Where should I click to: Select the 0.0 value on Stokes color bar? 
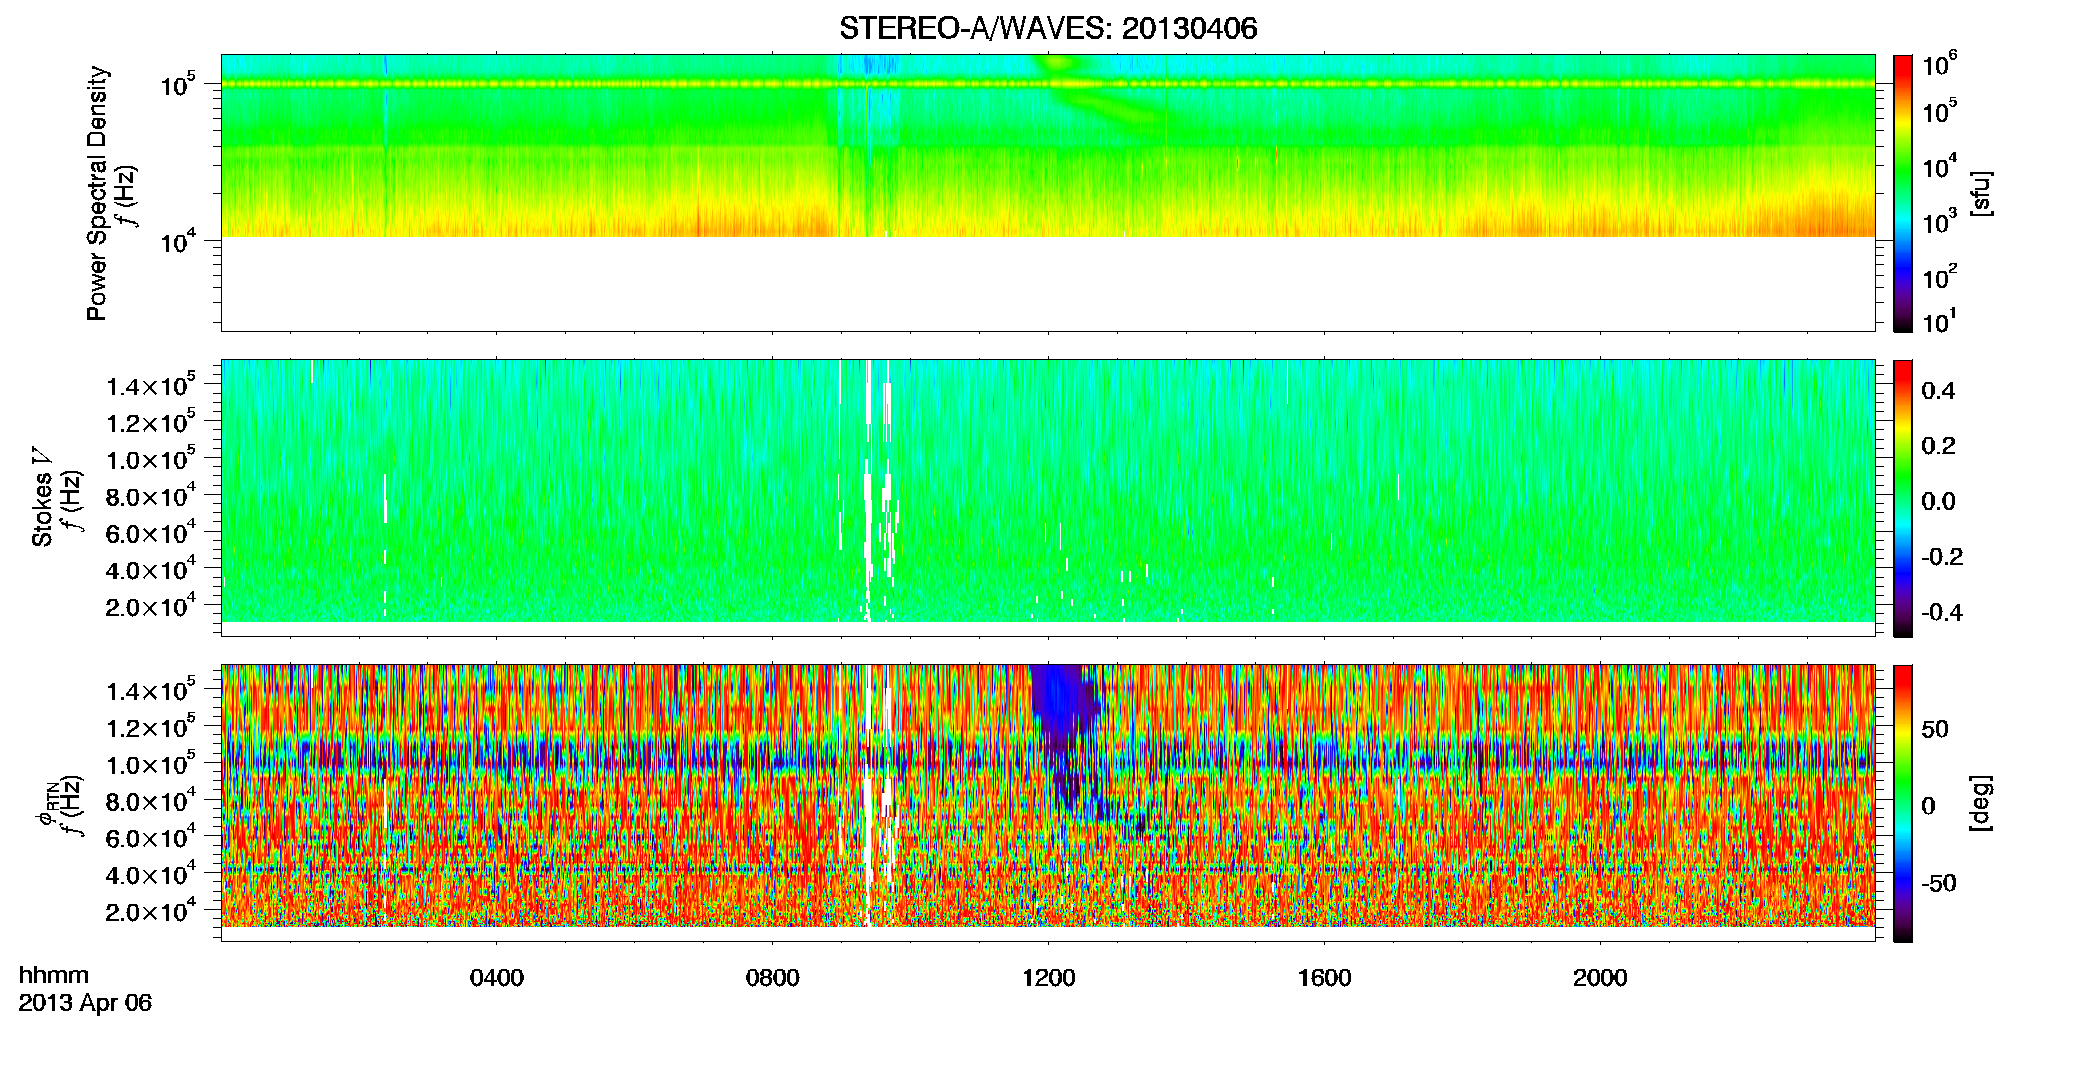[x=1938, y=502]
